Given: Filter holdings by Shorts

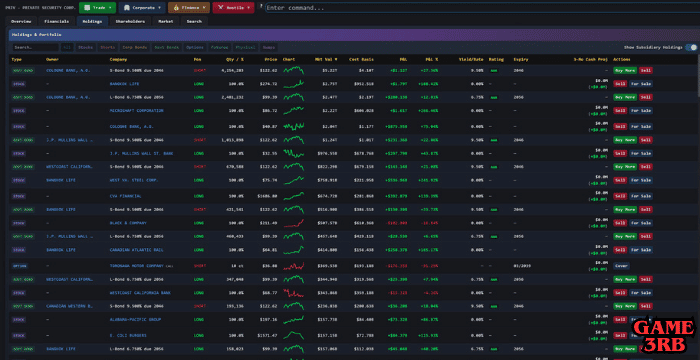Looking at the screenshot, I should click(108, 47).
